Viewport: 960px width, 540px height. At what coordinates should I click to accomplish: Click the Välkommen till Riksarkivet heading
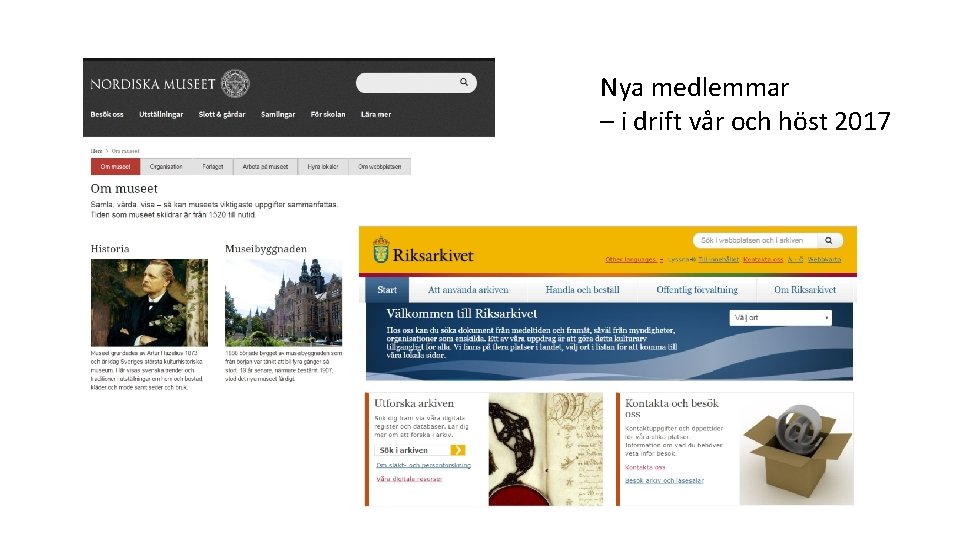[x=462, y=313]
